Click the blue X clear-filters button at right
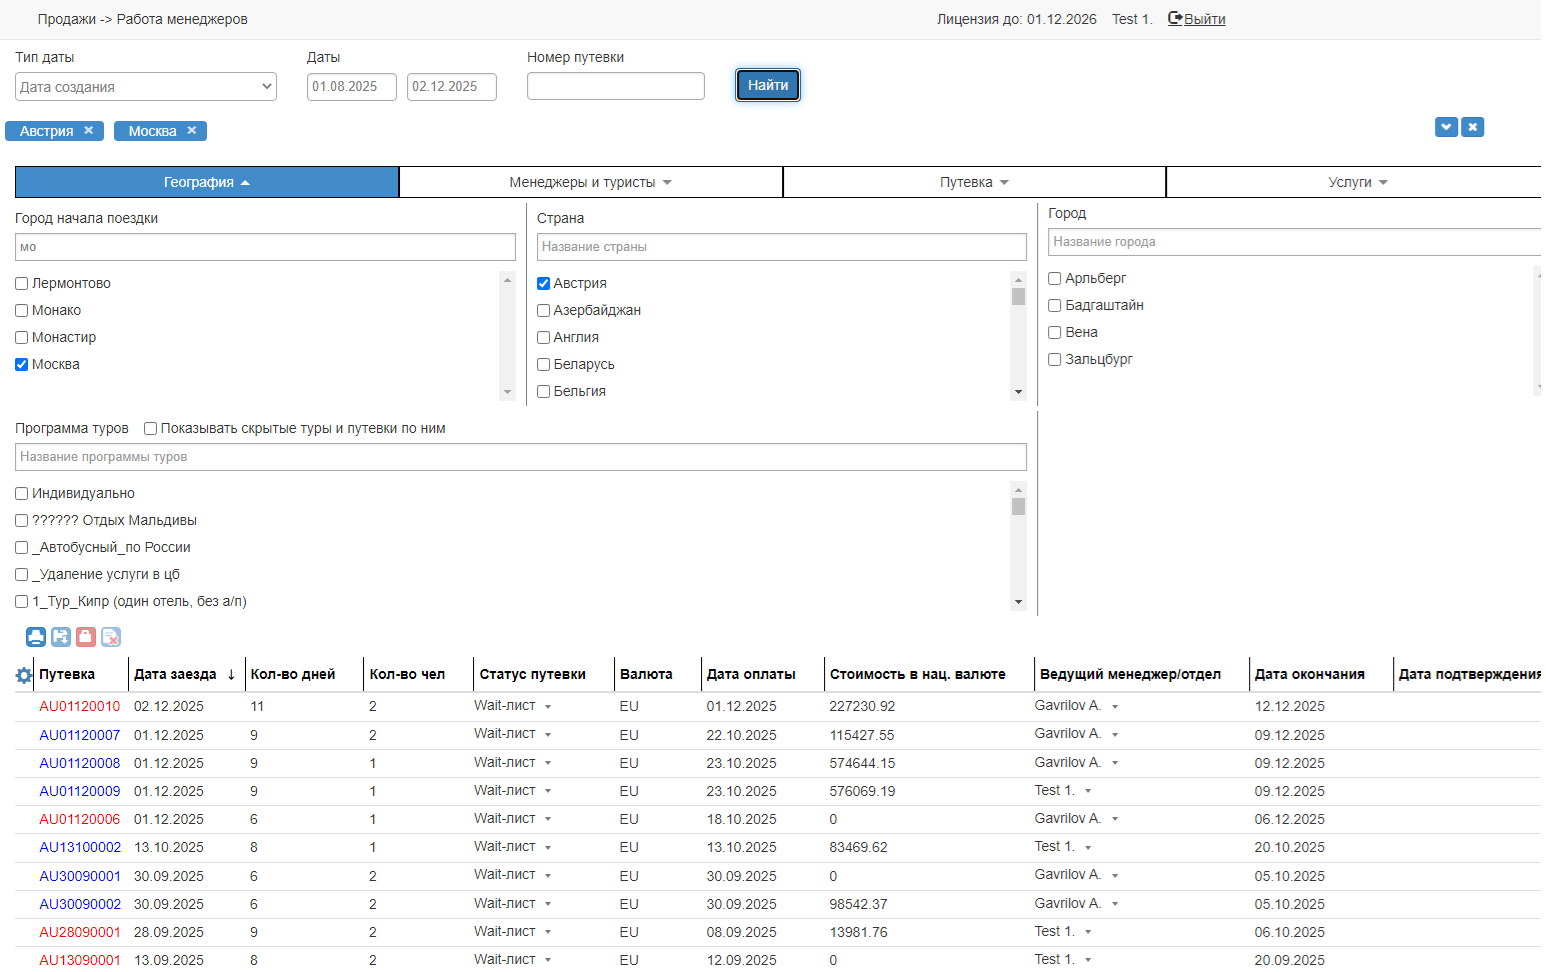The image size is (1546, 972). 1472,127
